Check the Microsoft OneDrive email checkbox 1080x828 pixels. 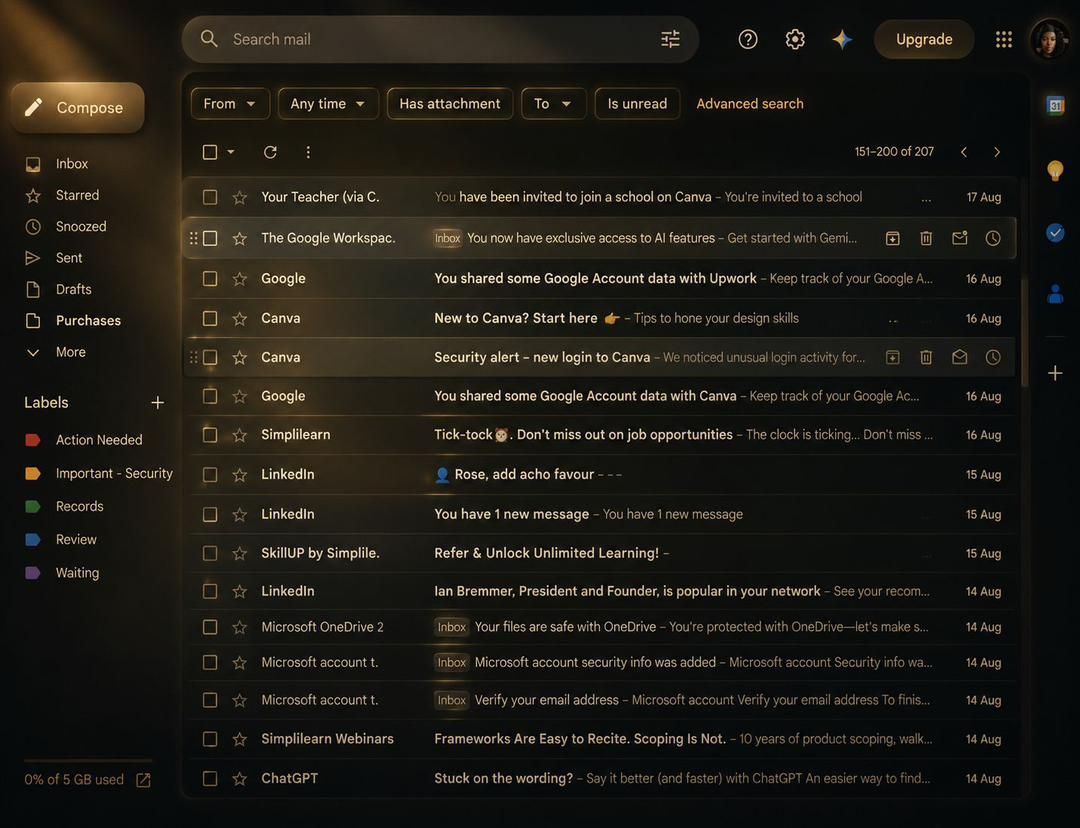click(210, 627)
